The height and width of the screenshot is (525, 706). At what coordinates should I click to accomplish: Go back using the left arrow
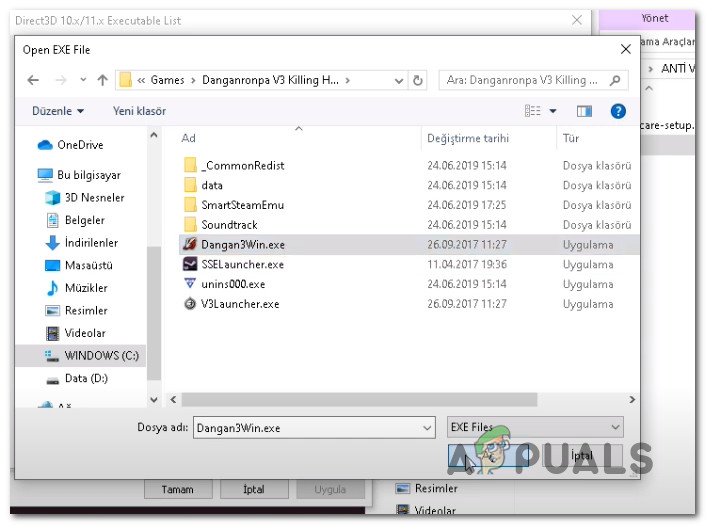33,81
